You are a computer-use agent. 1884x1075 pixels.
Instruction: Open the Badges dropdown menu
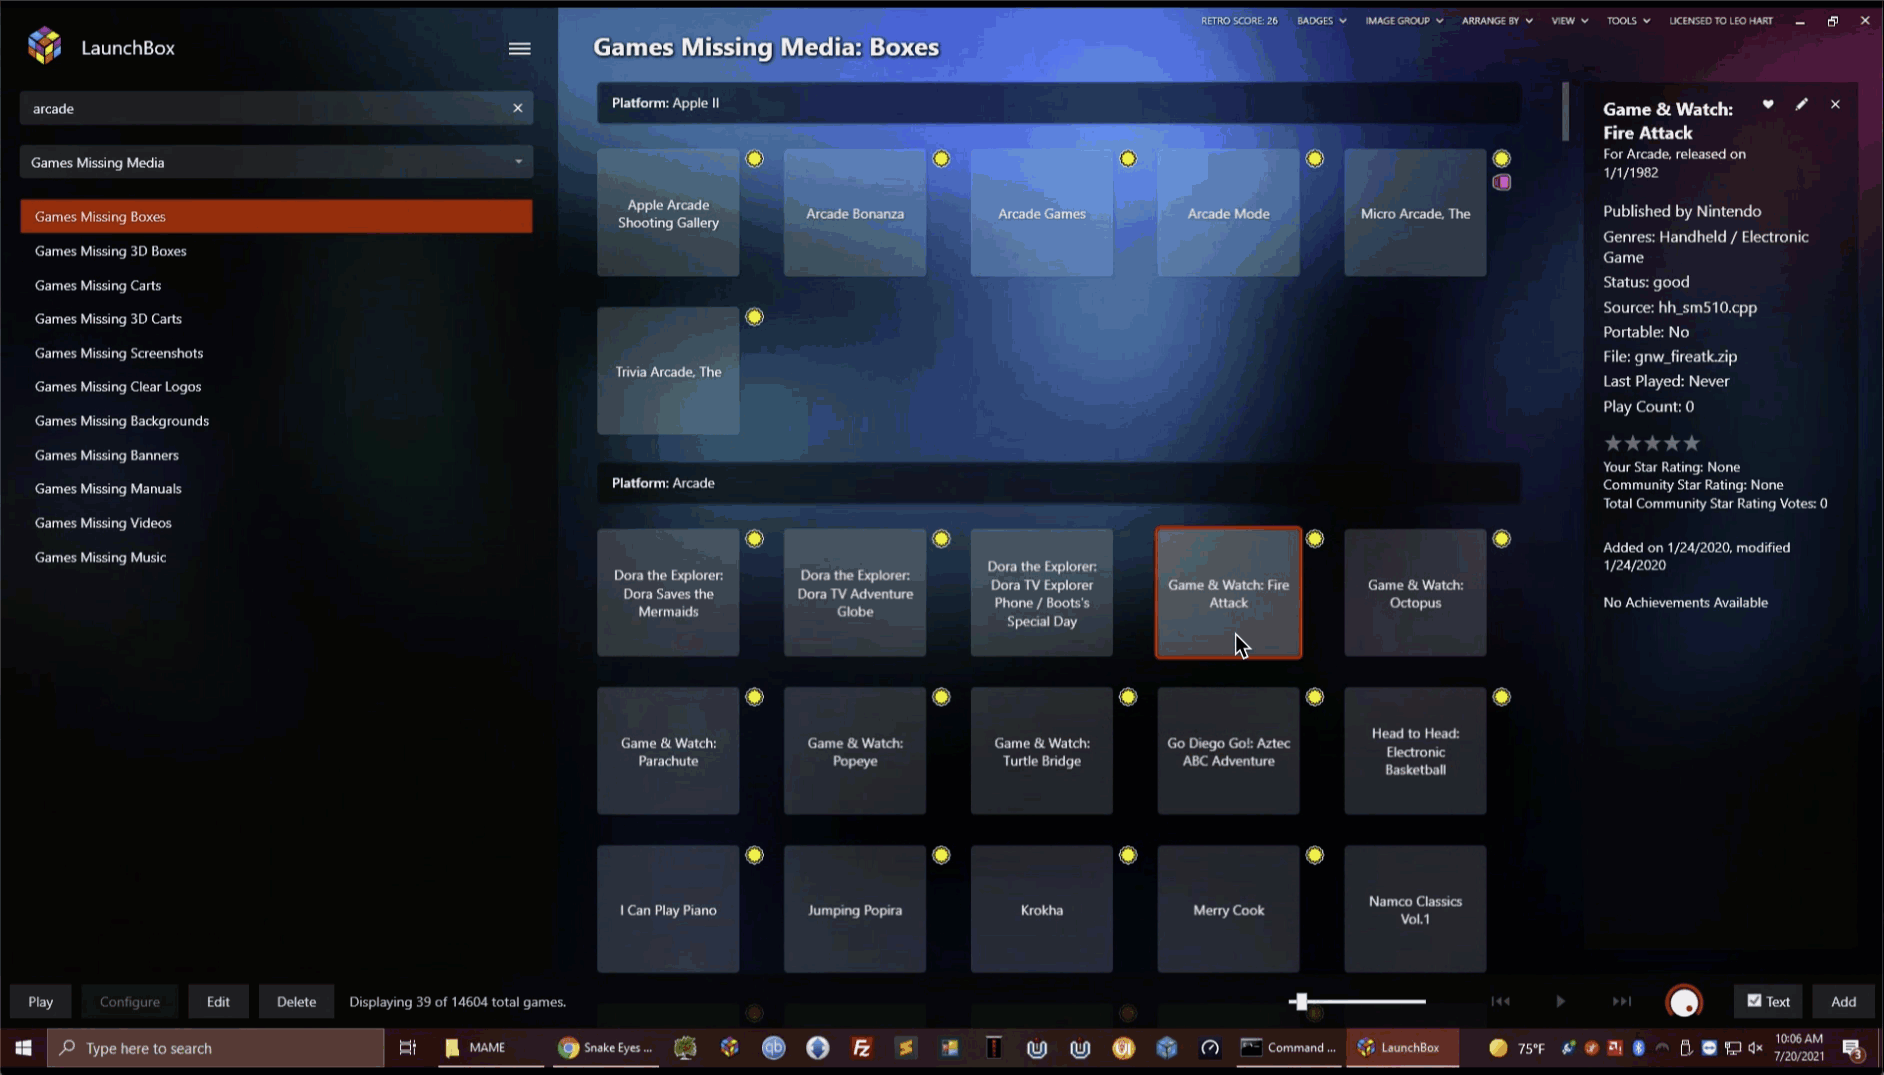pos(1320,21)
